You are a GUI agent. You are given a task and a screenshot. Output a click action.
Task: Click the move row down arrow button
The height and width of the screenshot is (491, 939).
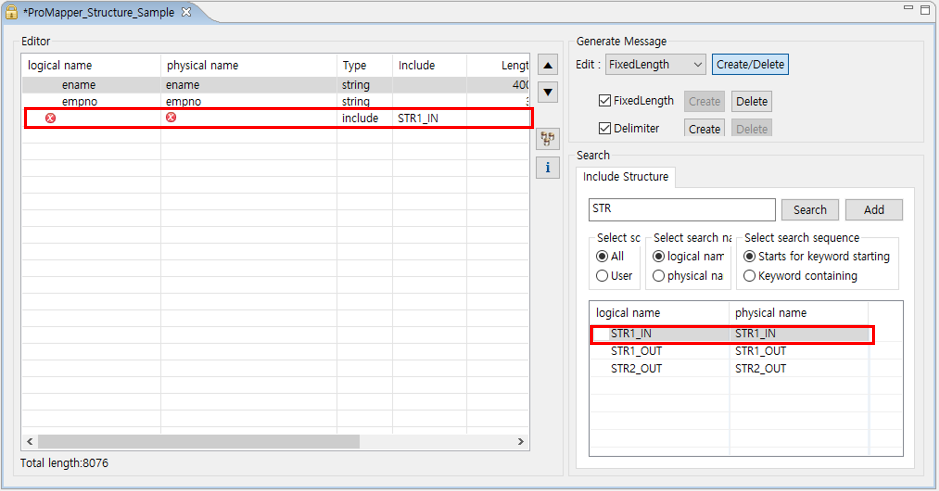(x=548, y=92)
